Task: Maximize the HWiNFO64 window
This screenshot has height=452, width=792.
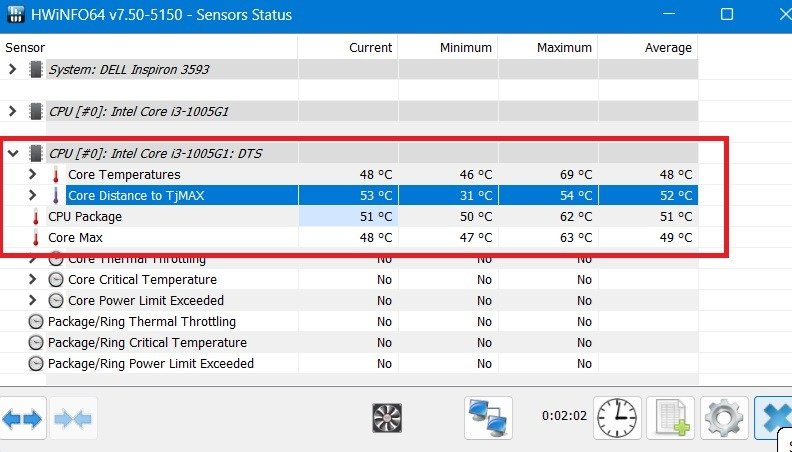Action: 727,15
